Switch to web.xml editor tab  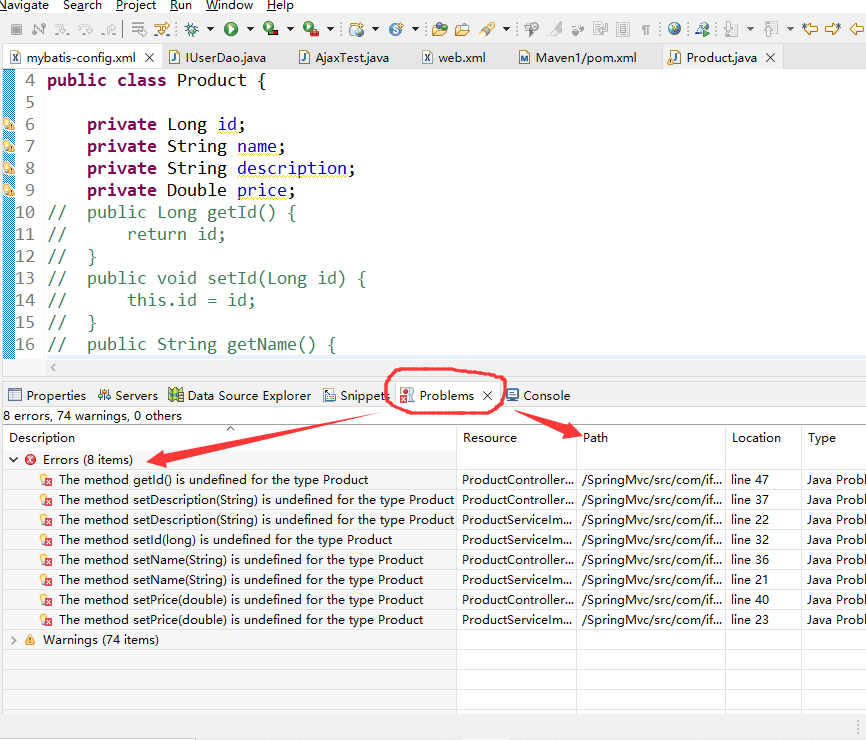454,57
